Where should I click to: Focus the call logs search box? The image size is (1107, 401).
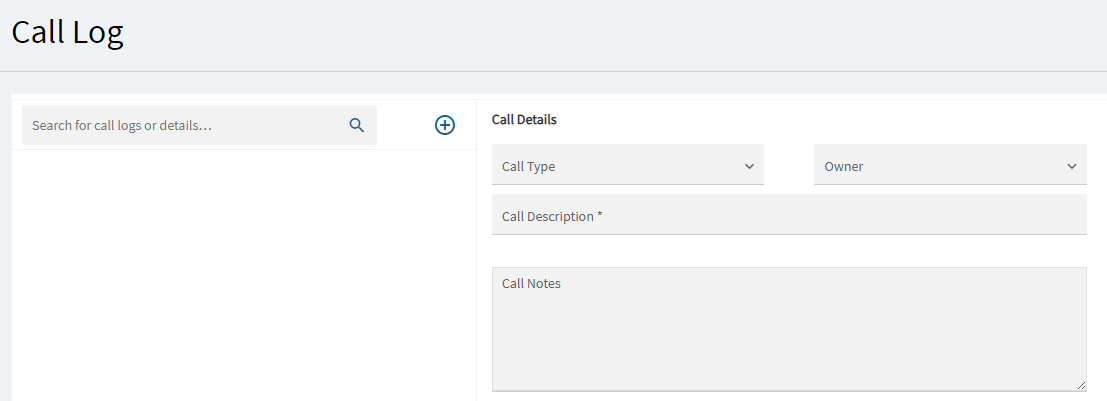pyautogui.click(x=185, y=125)
